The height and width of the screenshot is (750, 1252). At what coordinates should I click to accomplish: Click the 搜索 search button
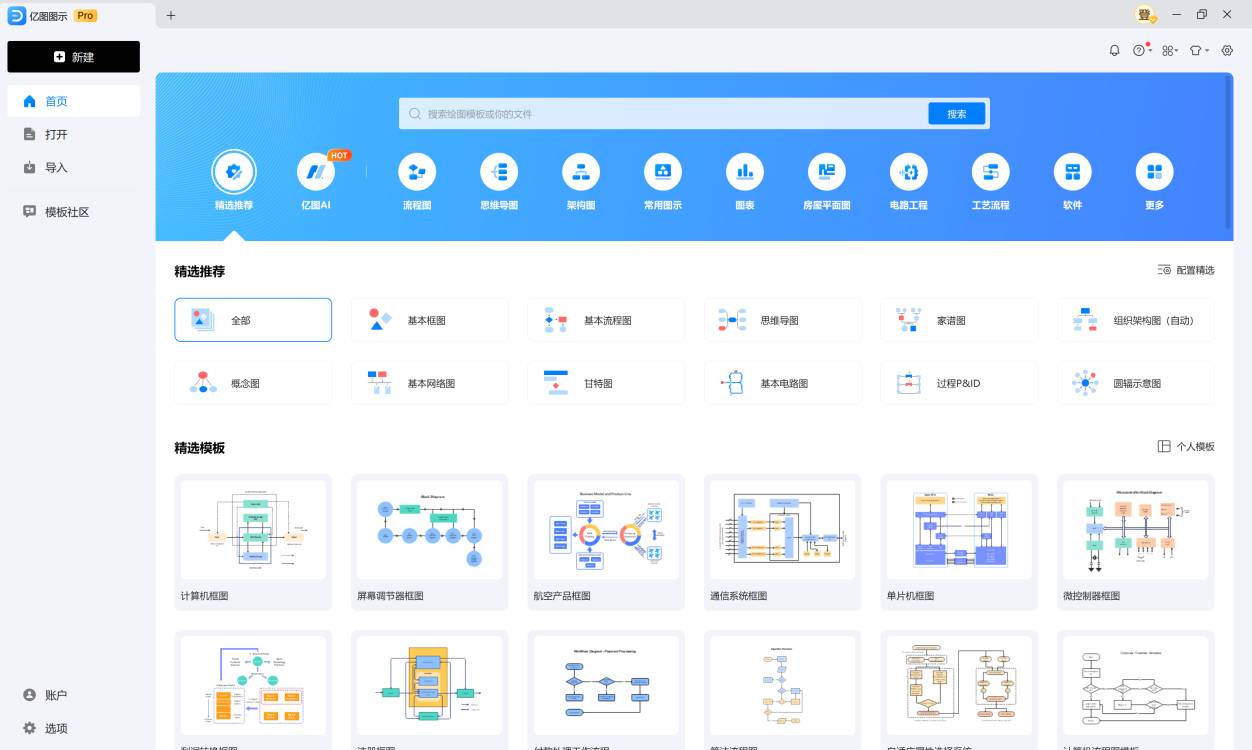[954, 113]
